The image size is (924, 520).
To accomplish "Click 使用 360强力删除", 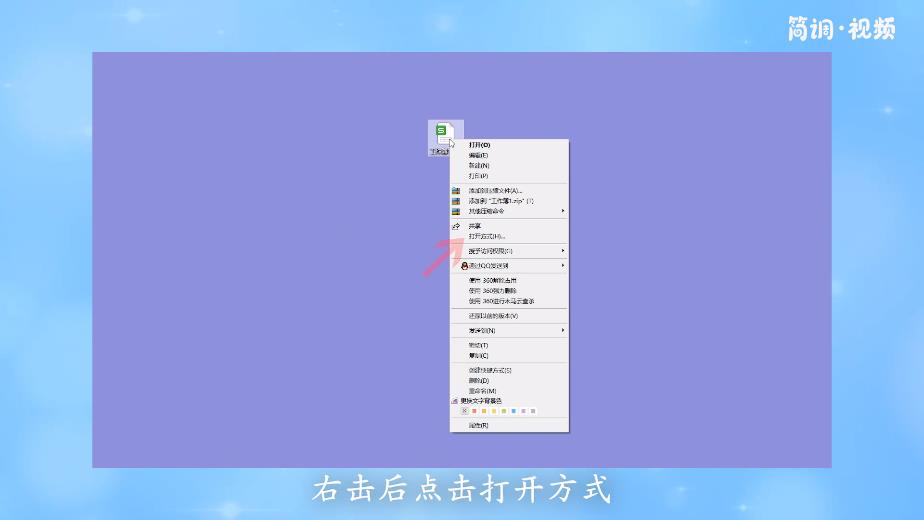I will coord(509,291).
